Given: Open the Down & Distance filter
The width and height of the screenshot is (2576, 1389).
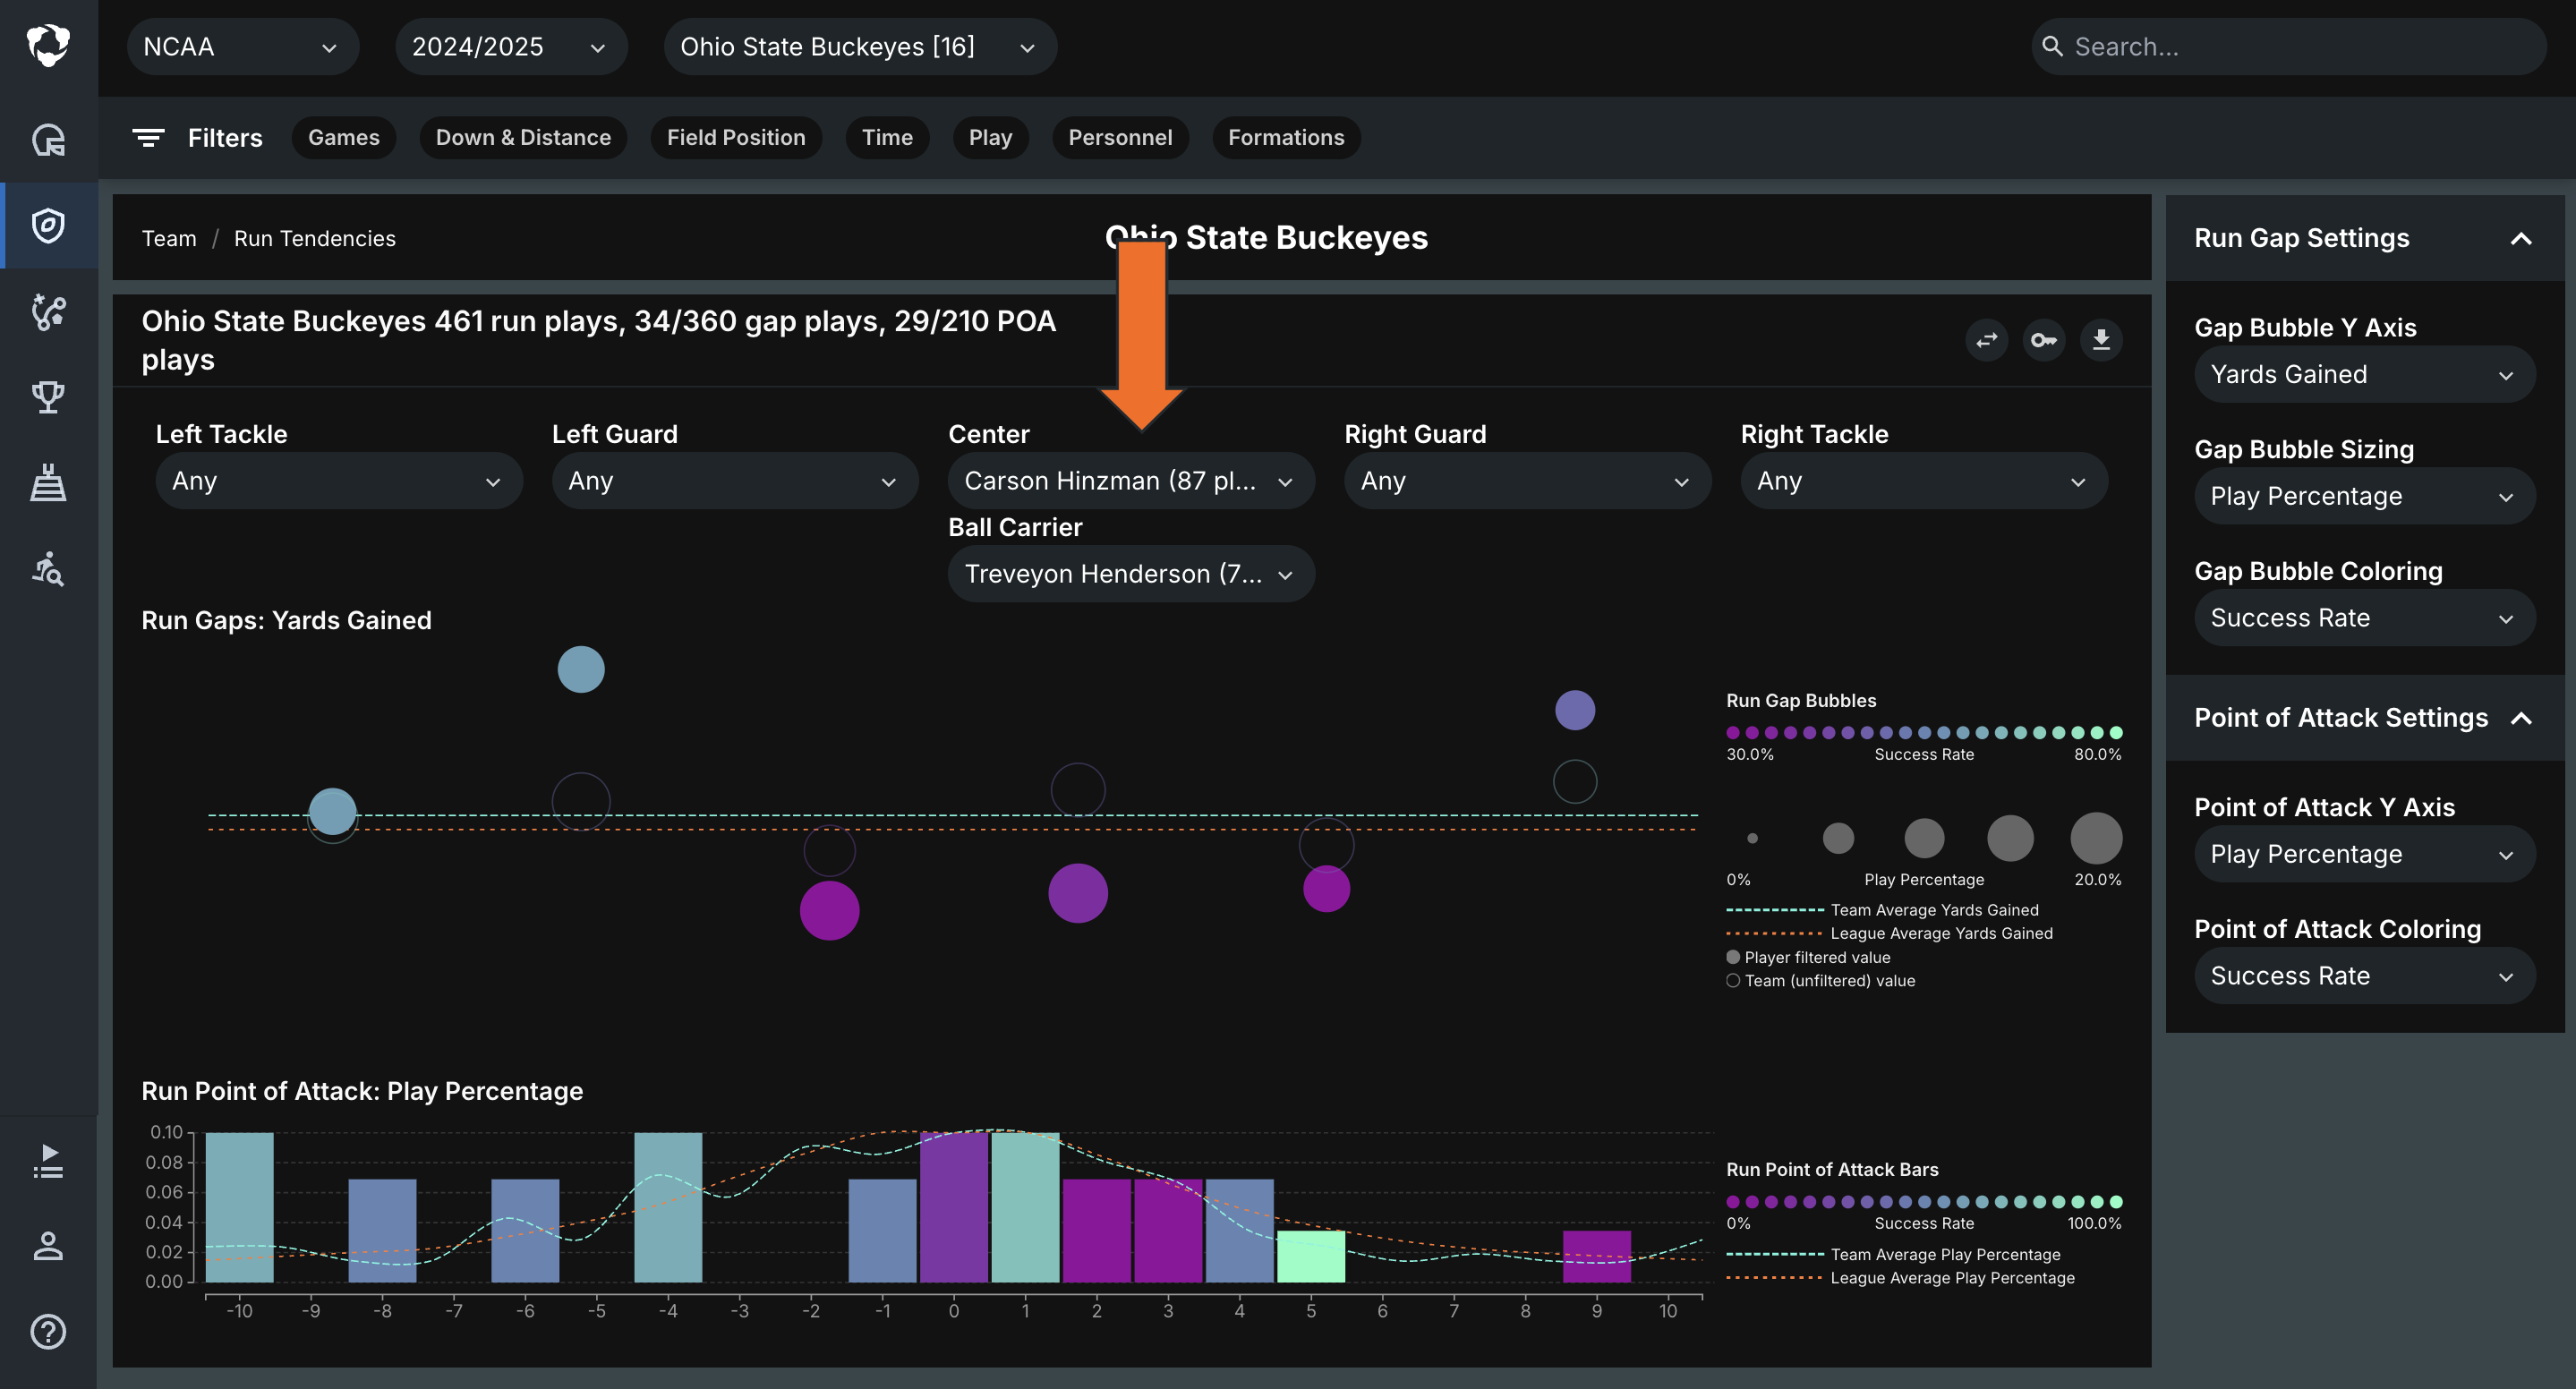Looking at the screenshot, I should [x=523, y=138].
